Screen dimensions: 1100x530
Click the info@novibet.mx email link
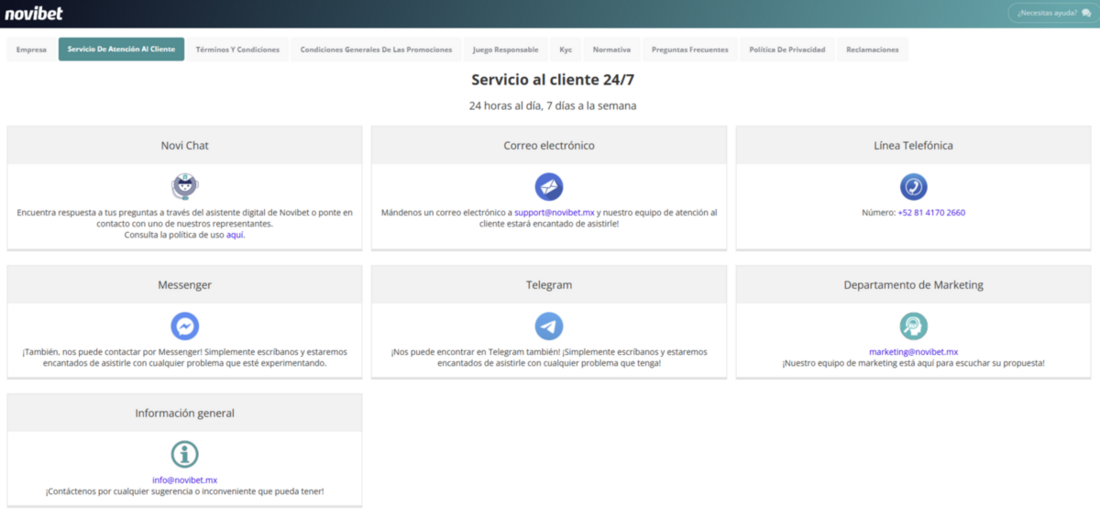tap(185, 480)
